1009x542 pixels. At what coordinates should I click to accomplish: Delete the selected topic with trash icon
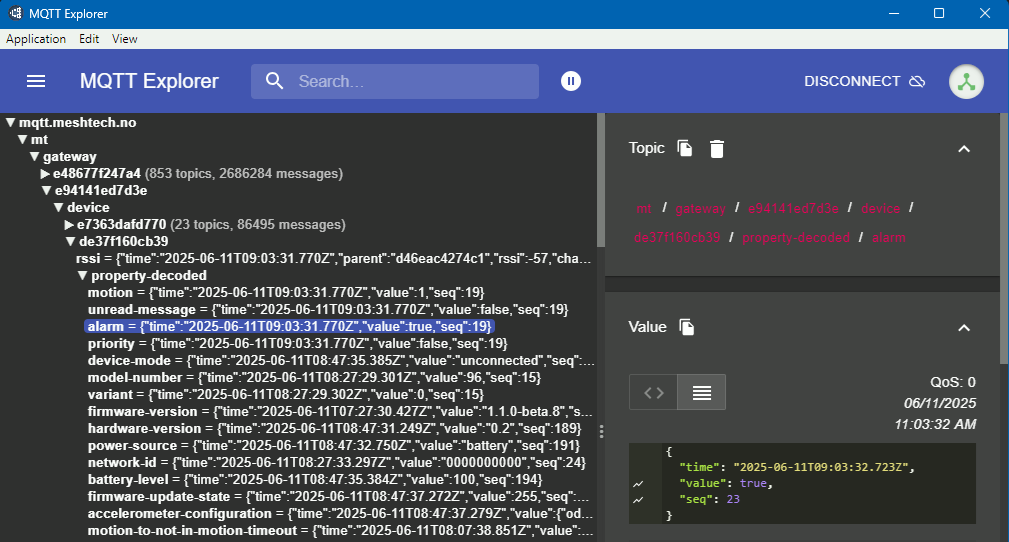(717, 148)
